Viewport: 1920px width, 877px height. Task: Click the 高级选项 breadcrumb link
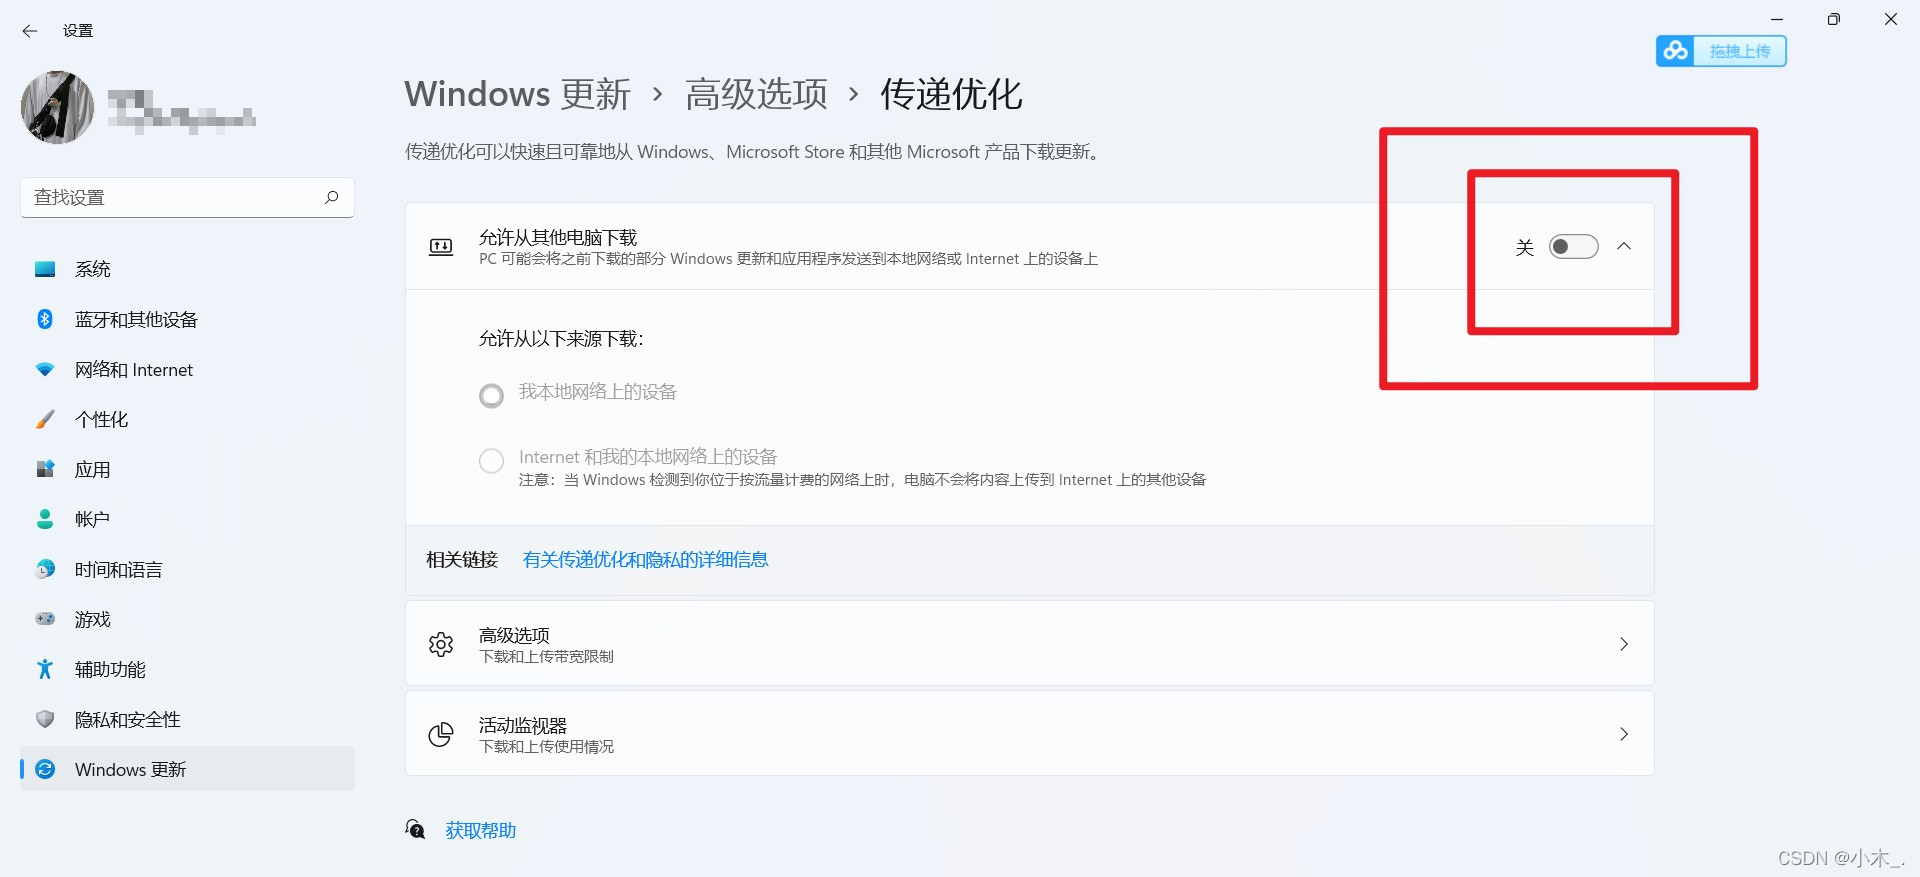pyautogui.click(x=756, y=94)
